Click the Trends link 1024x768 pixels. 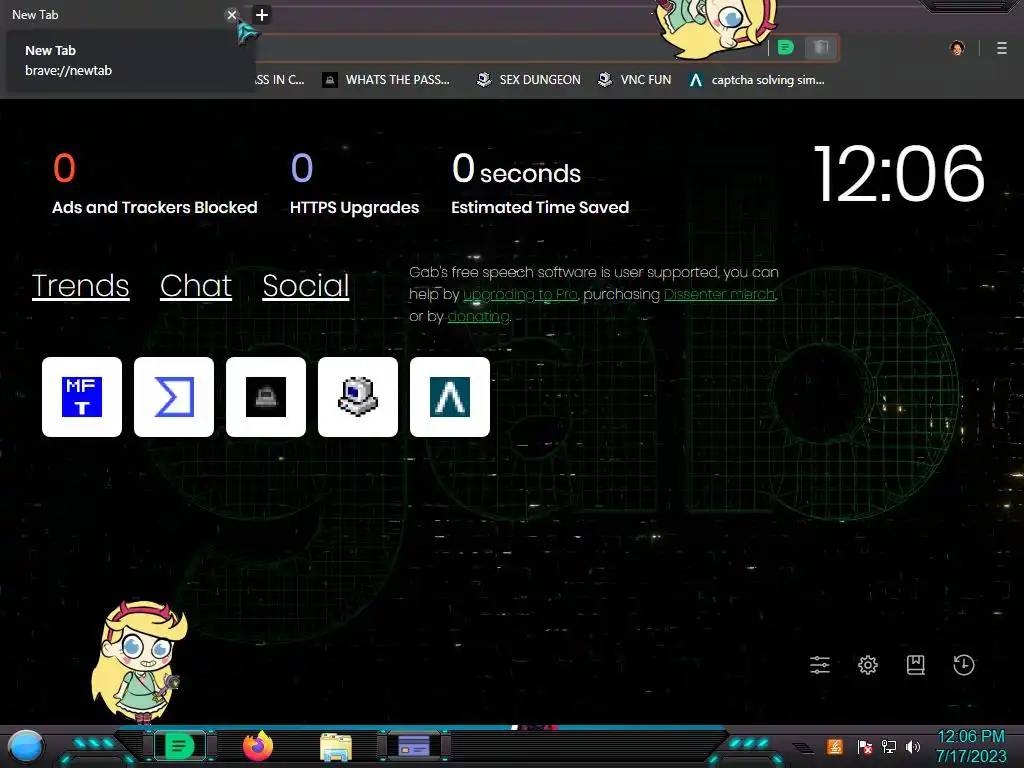point(80,285)
